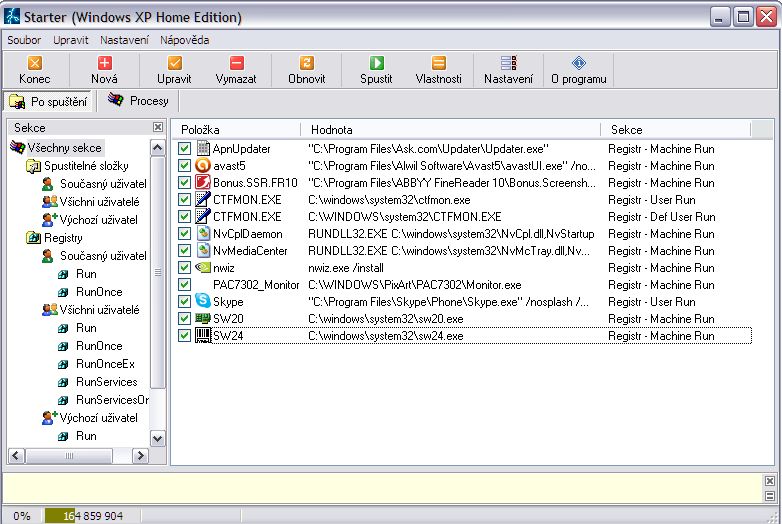Open the Soubor menu

coord(24,40)
